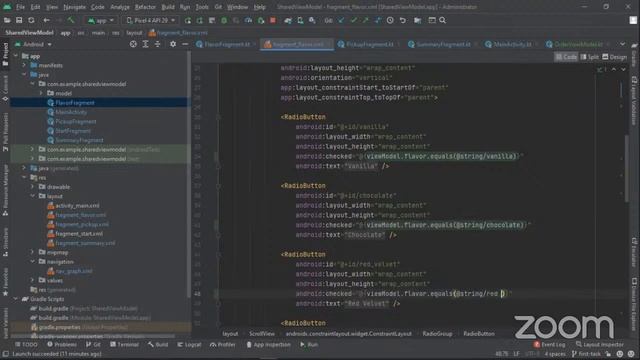Click the Debug bug icon
Image resolution: width=640 pixels, height=360 pixels.
[x=224, y=20]
